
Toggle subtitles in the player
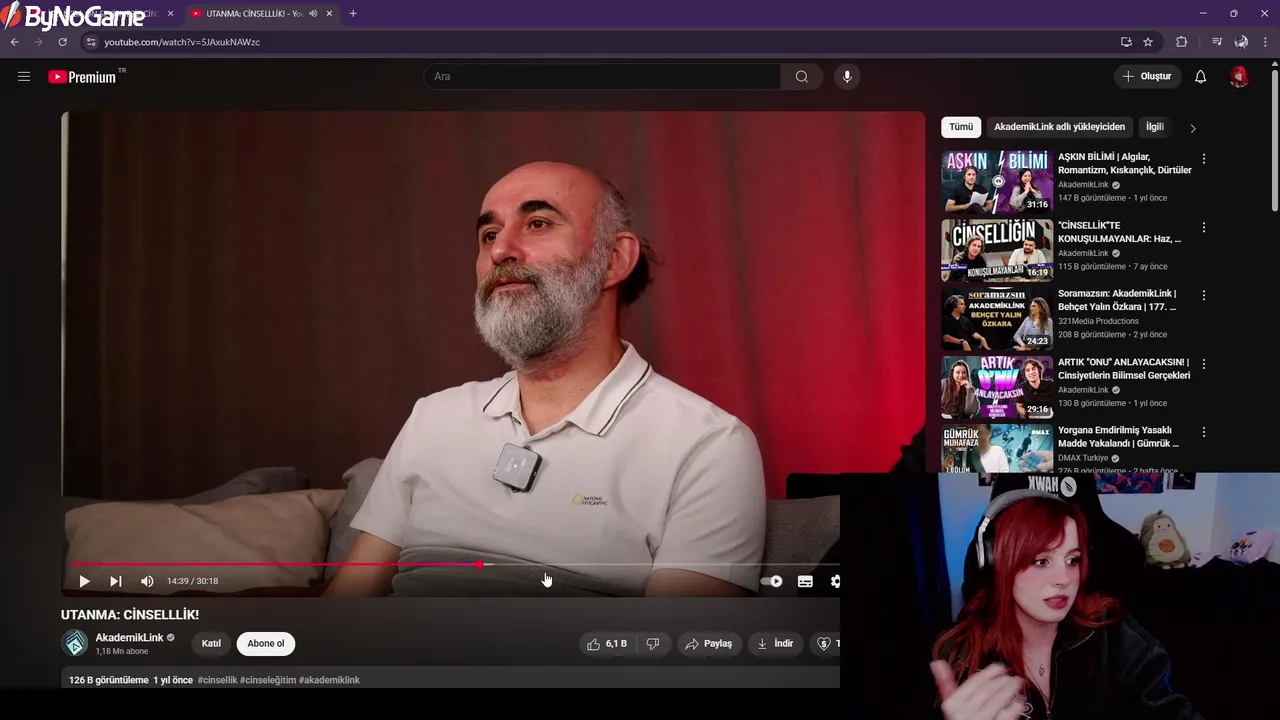pos(805,581)
